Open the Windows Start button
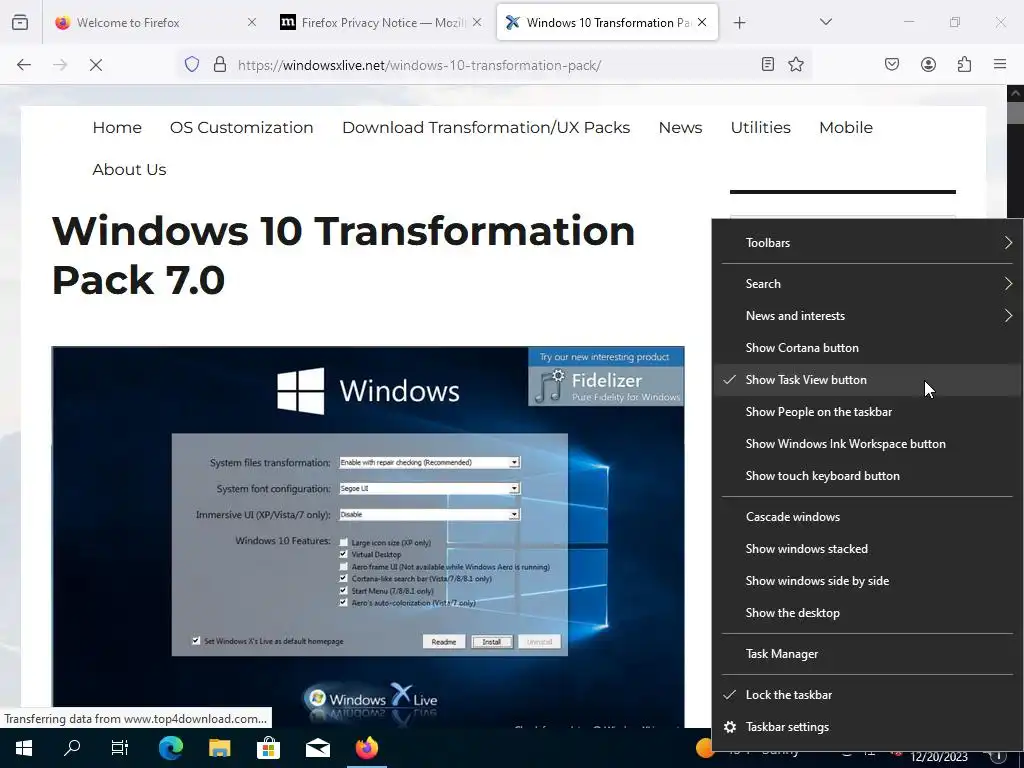1024x768 pixels. point(24,748)
